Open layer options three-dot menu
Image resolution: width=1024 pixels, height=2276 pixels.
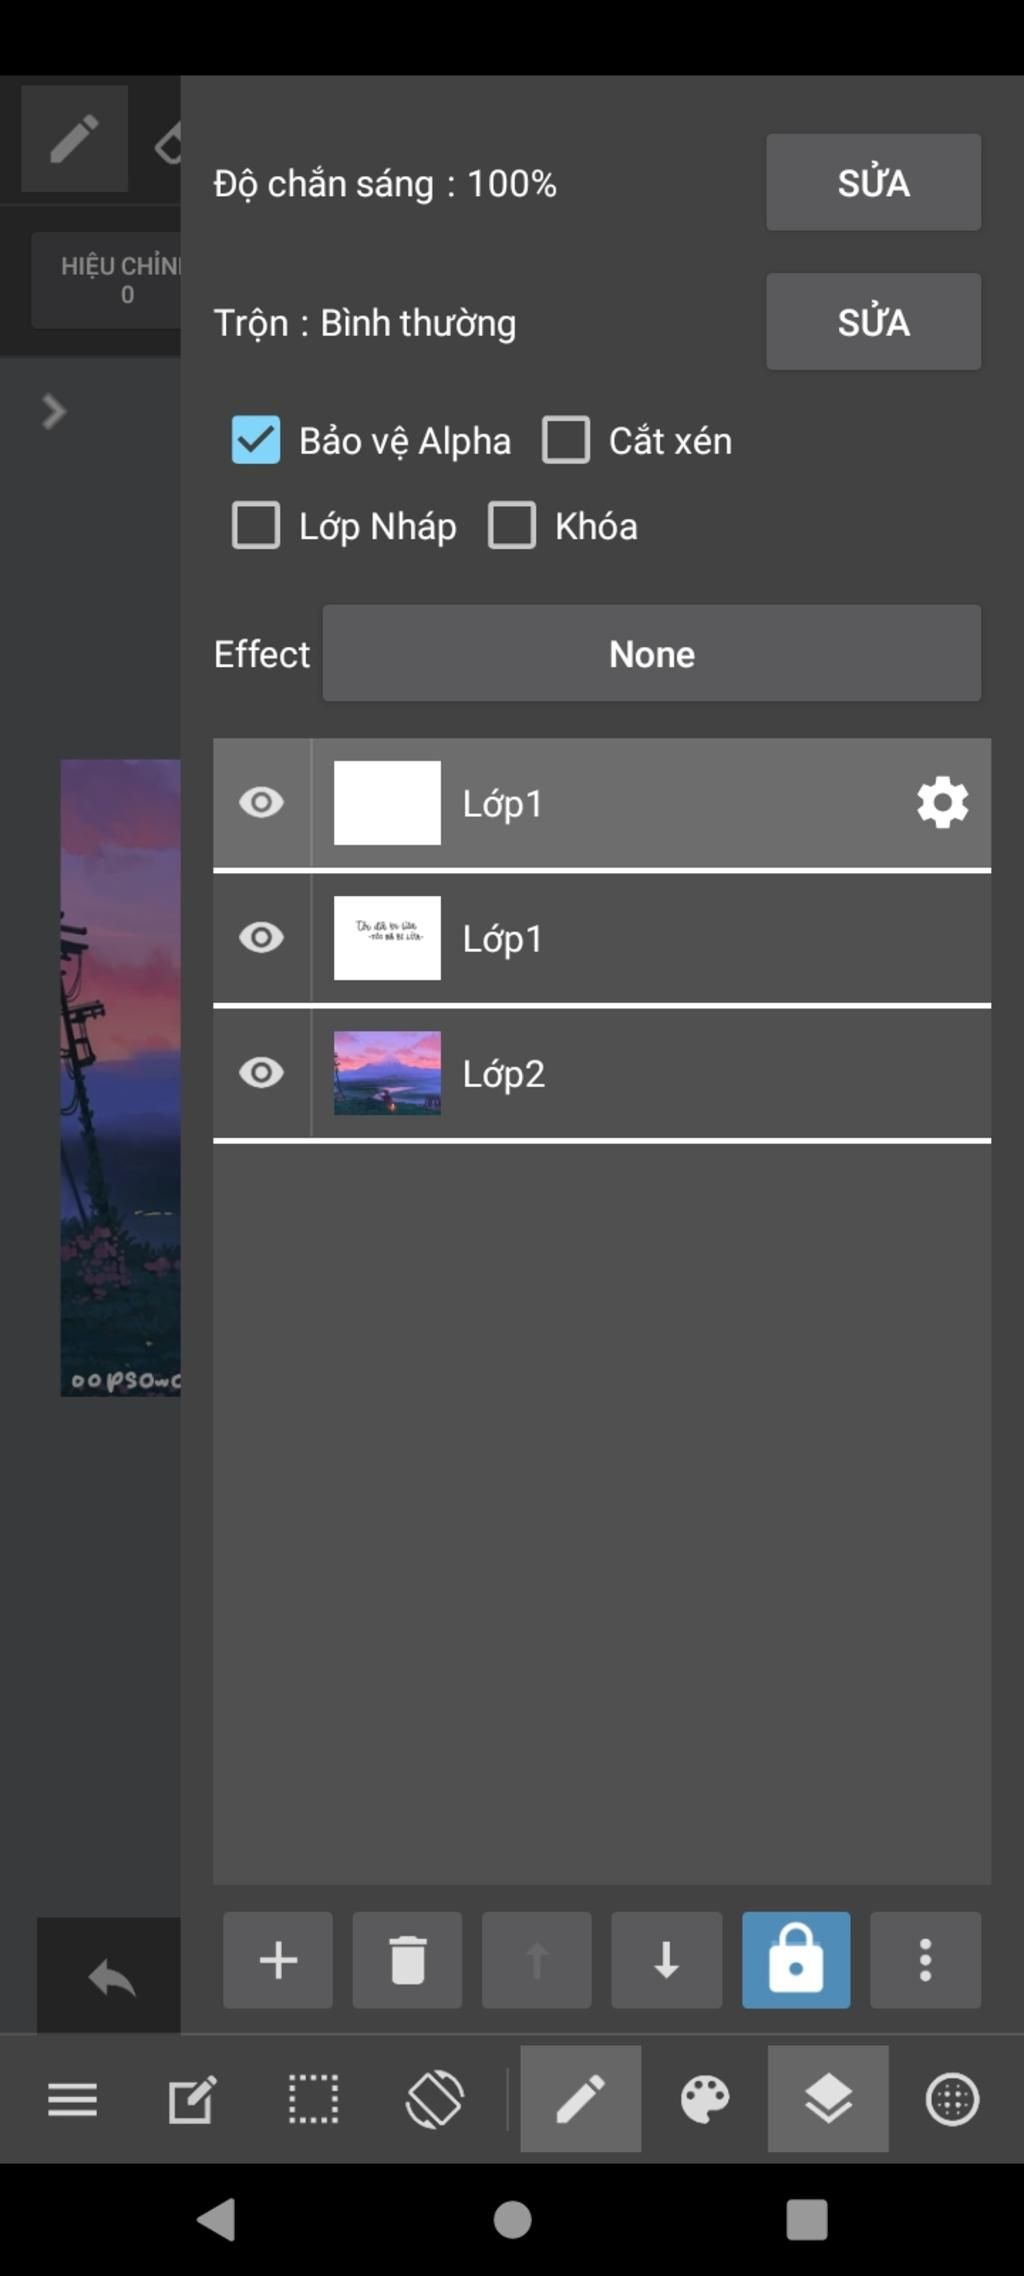(925, 1960)
